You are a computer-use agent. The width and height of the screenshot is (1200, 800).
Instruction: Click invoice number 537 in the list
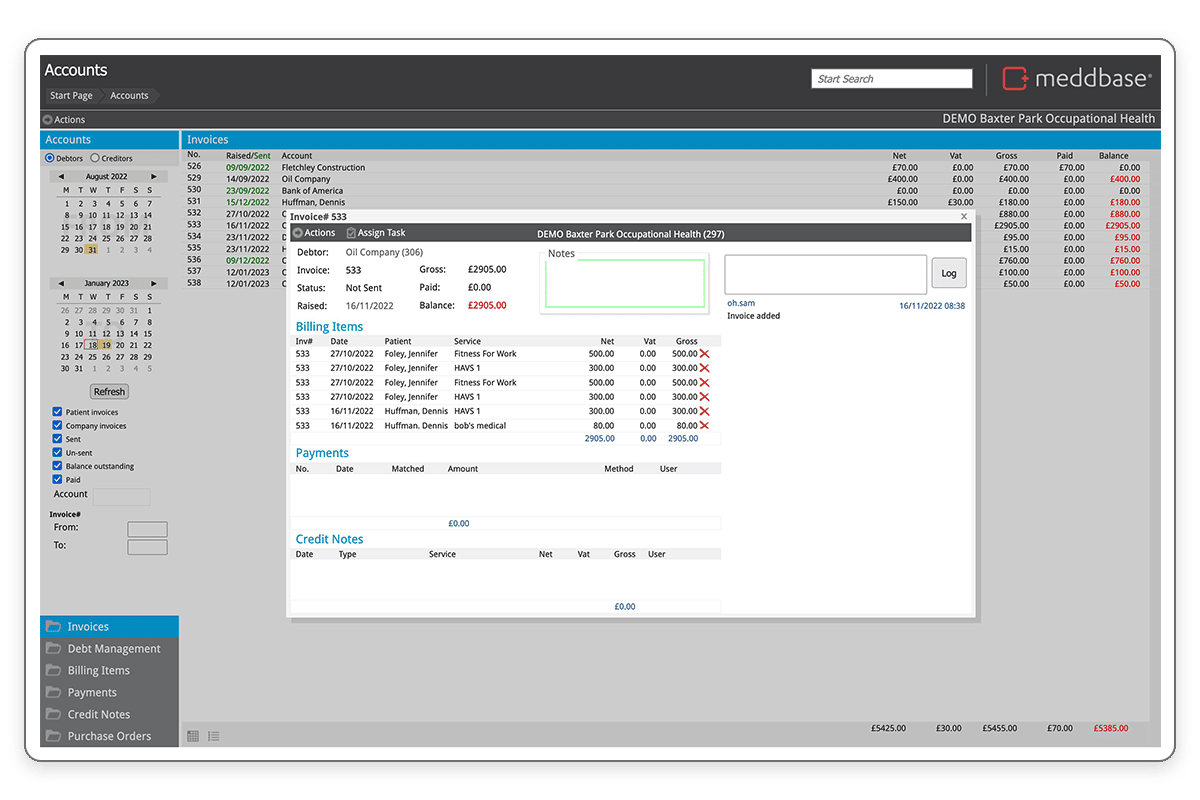click(x=194, y=272)
